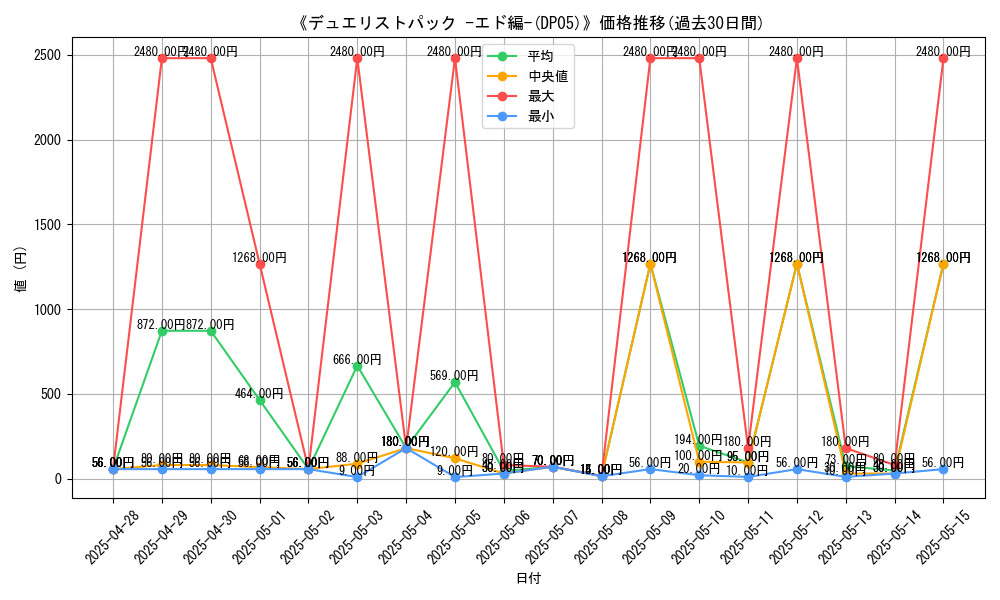This screenshot has width=1000, height=600.
Task: Click the orange 中央値 point at 2025-05-09
Action: pos(651,265)
